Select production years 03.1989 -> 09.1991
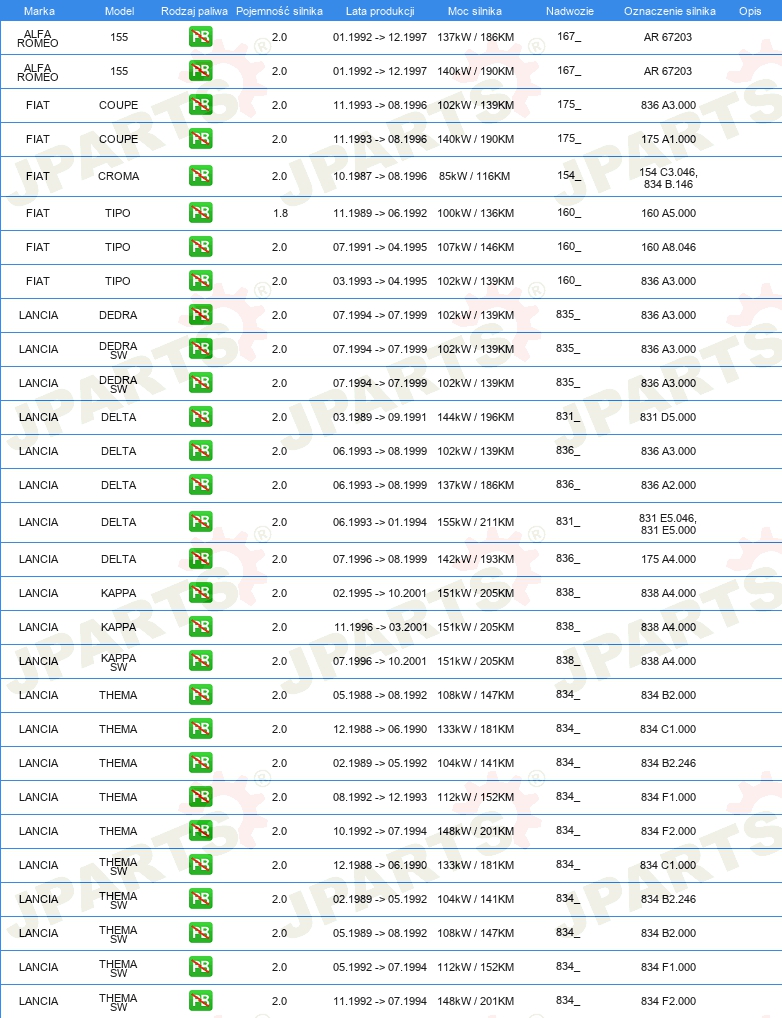This screenshot has height=1018, width=782. click(x=380, y=417)
